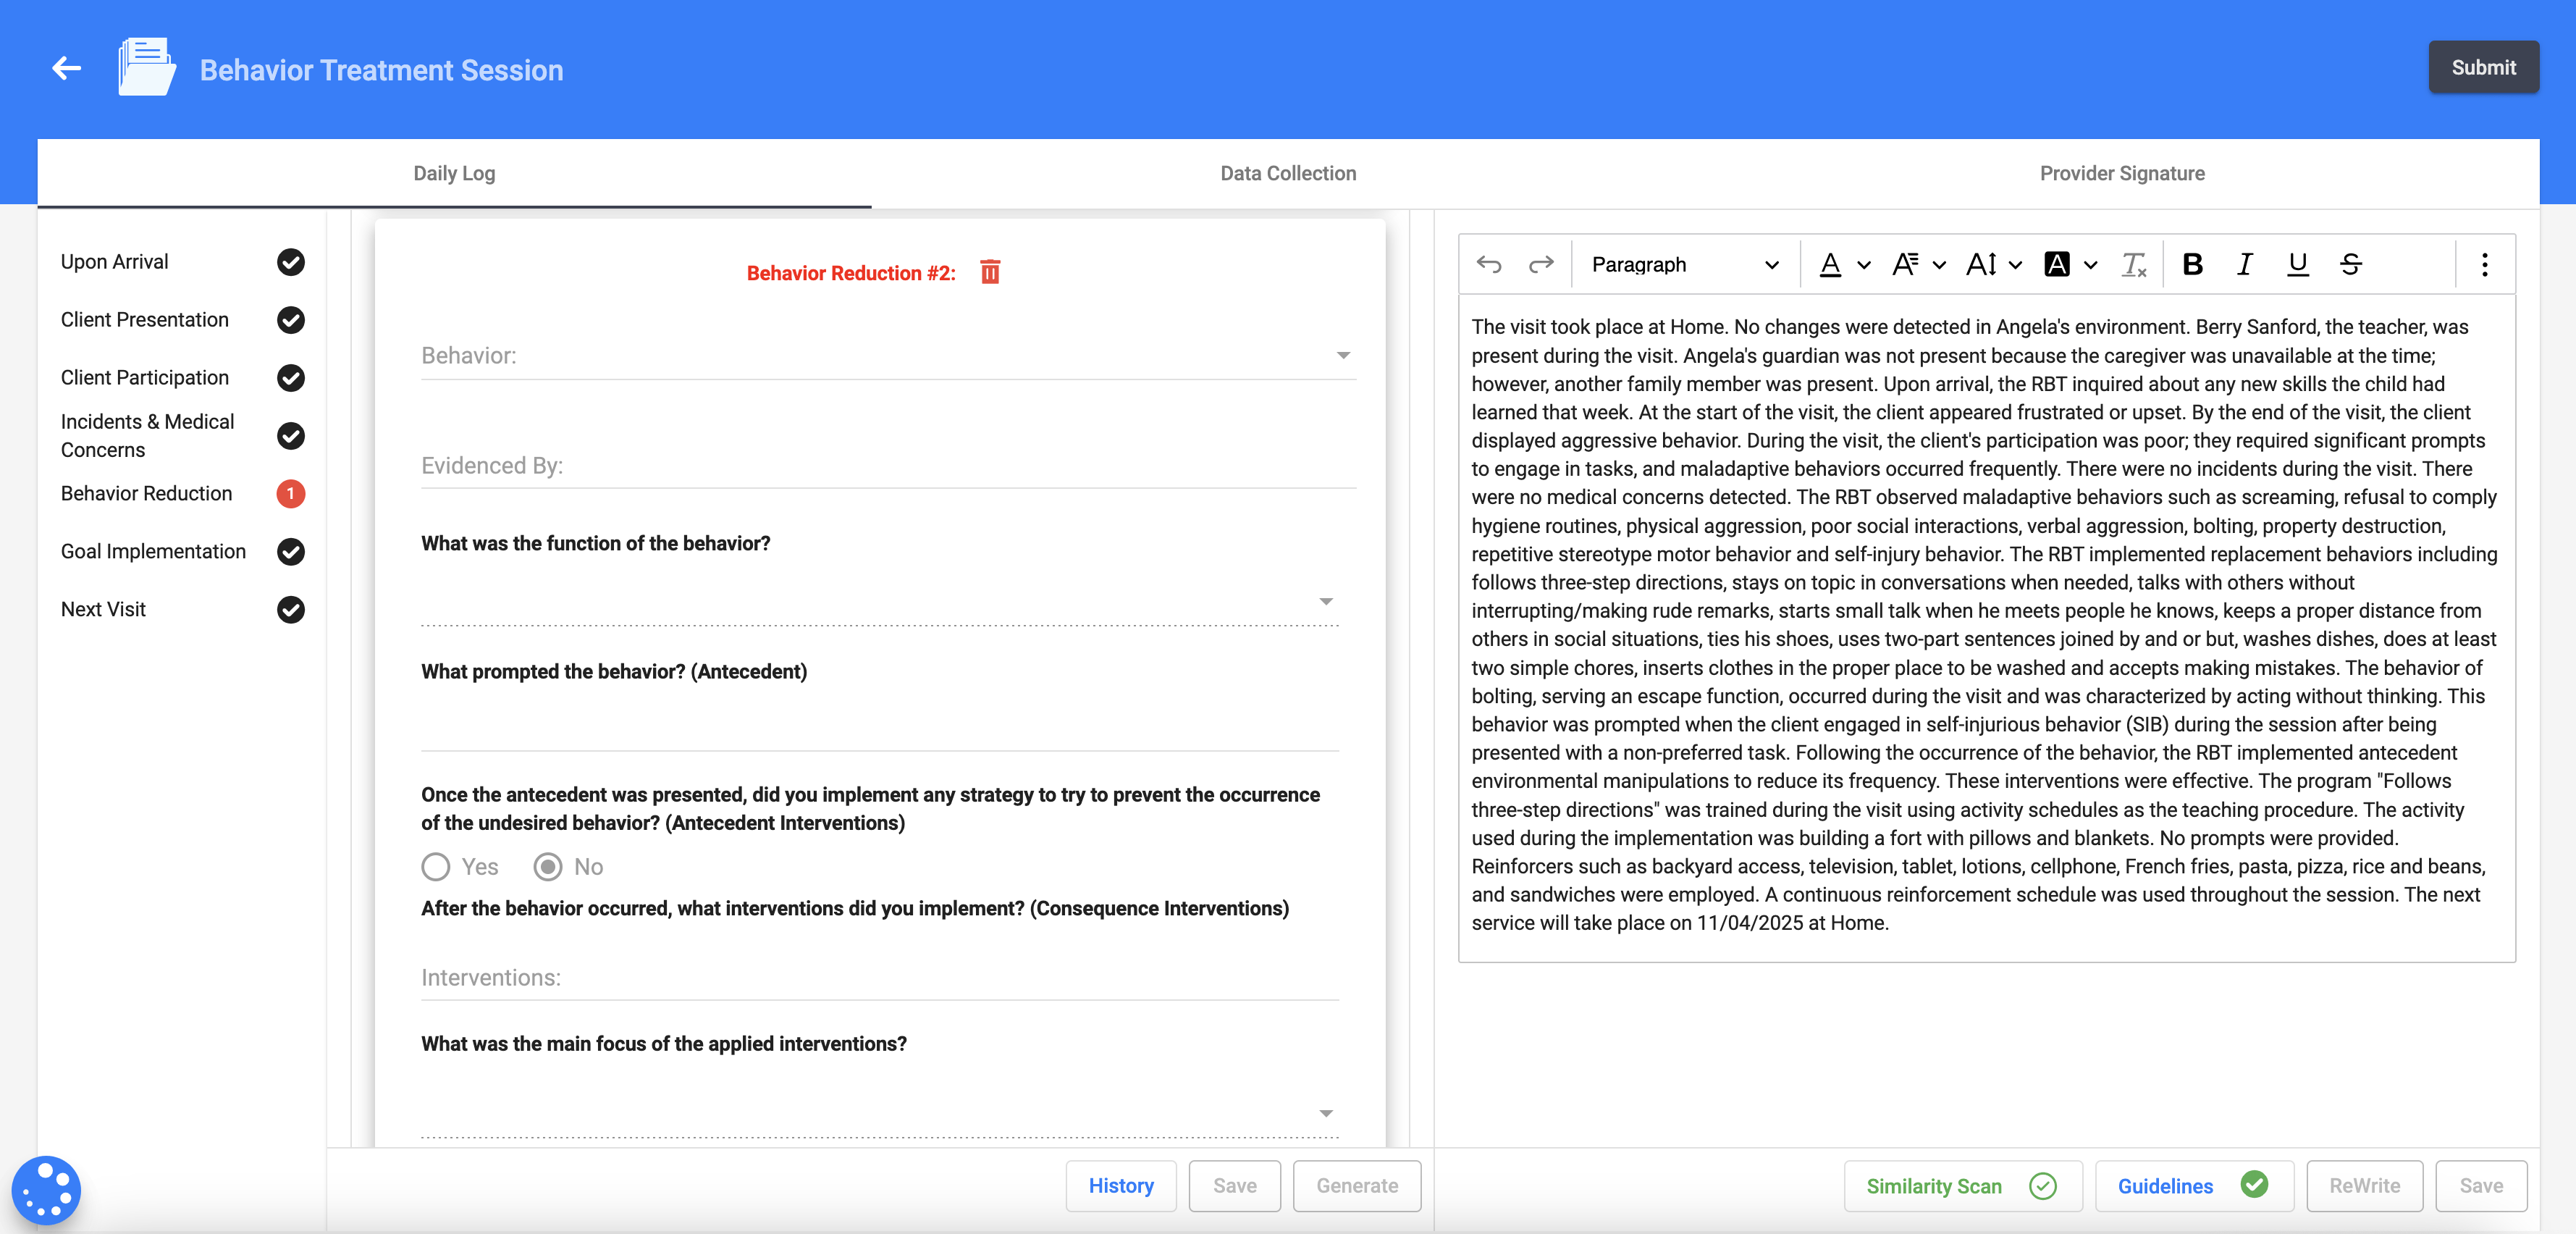Open the Client Participation section
Viewport: 2576px width, 1234px height.
point(183,378)
